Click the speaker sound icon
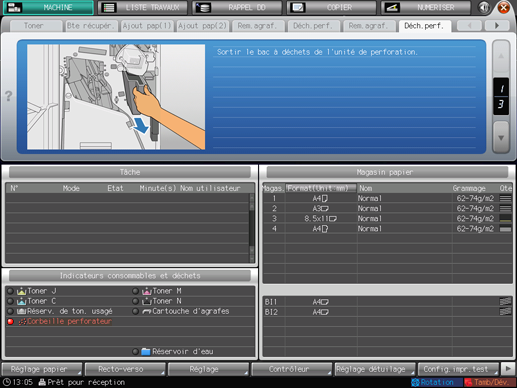 tap(484, 7)
